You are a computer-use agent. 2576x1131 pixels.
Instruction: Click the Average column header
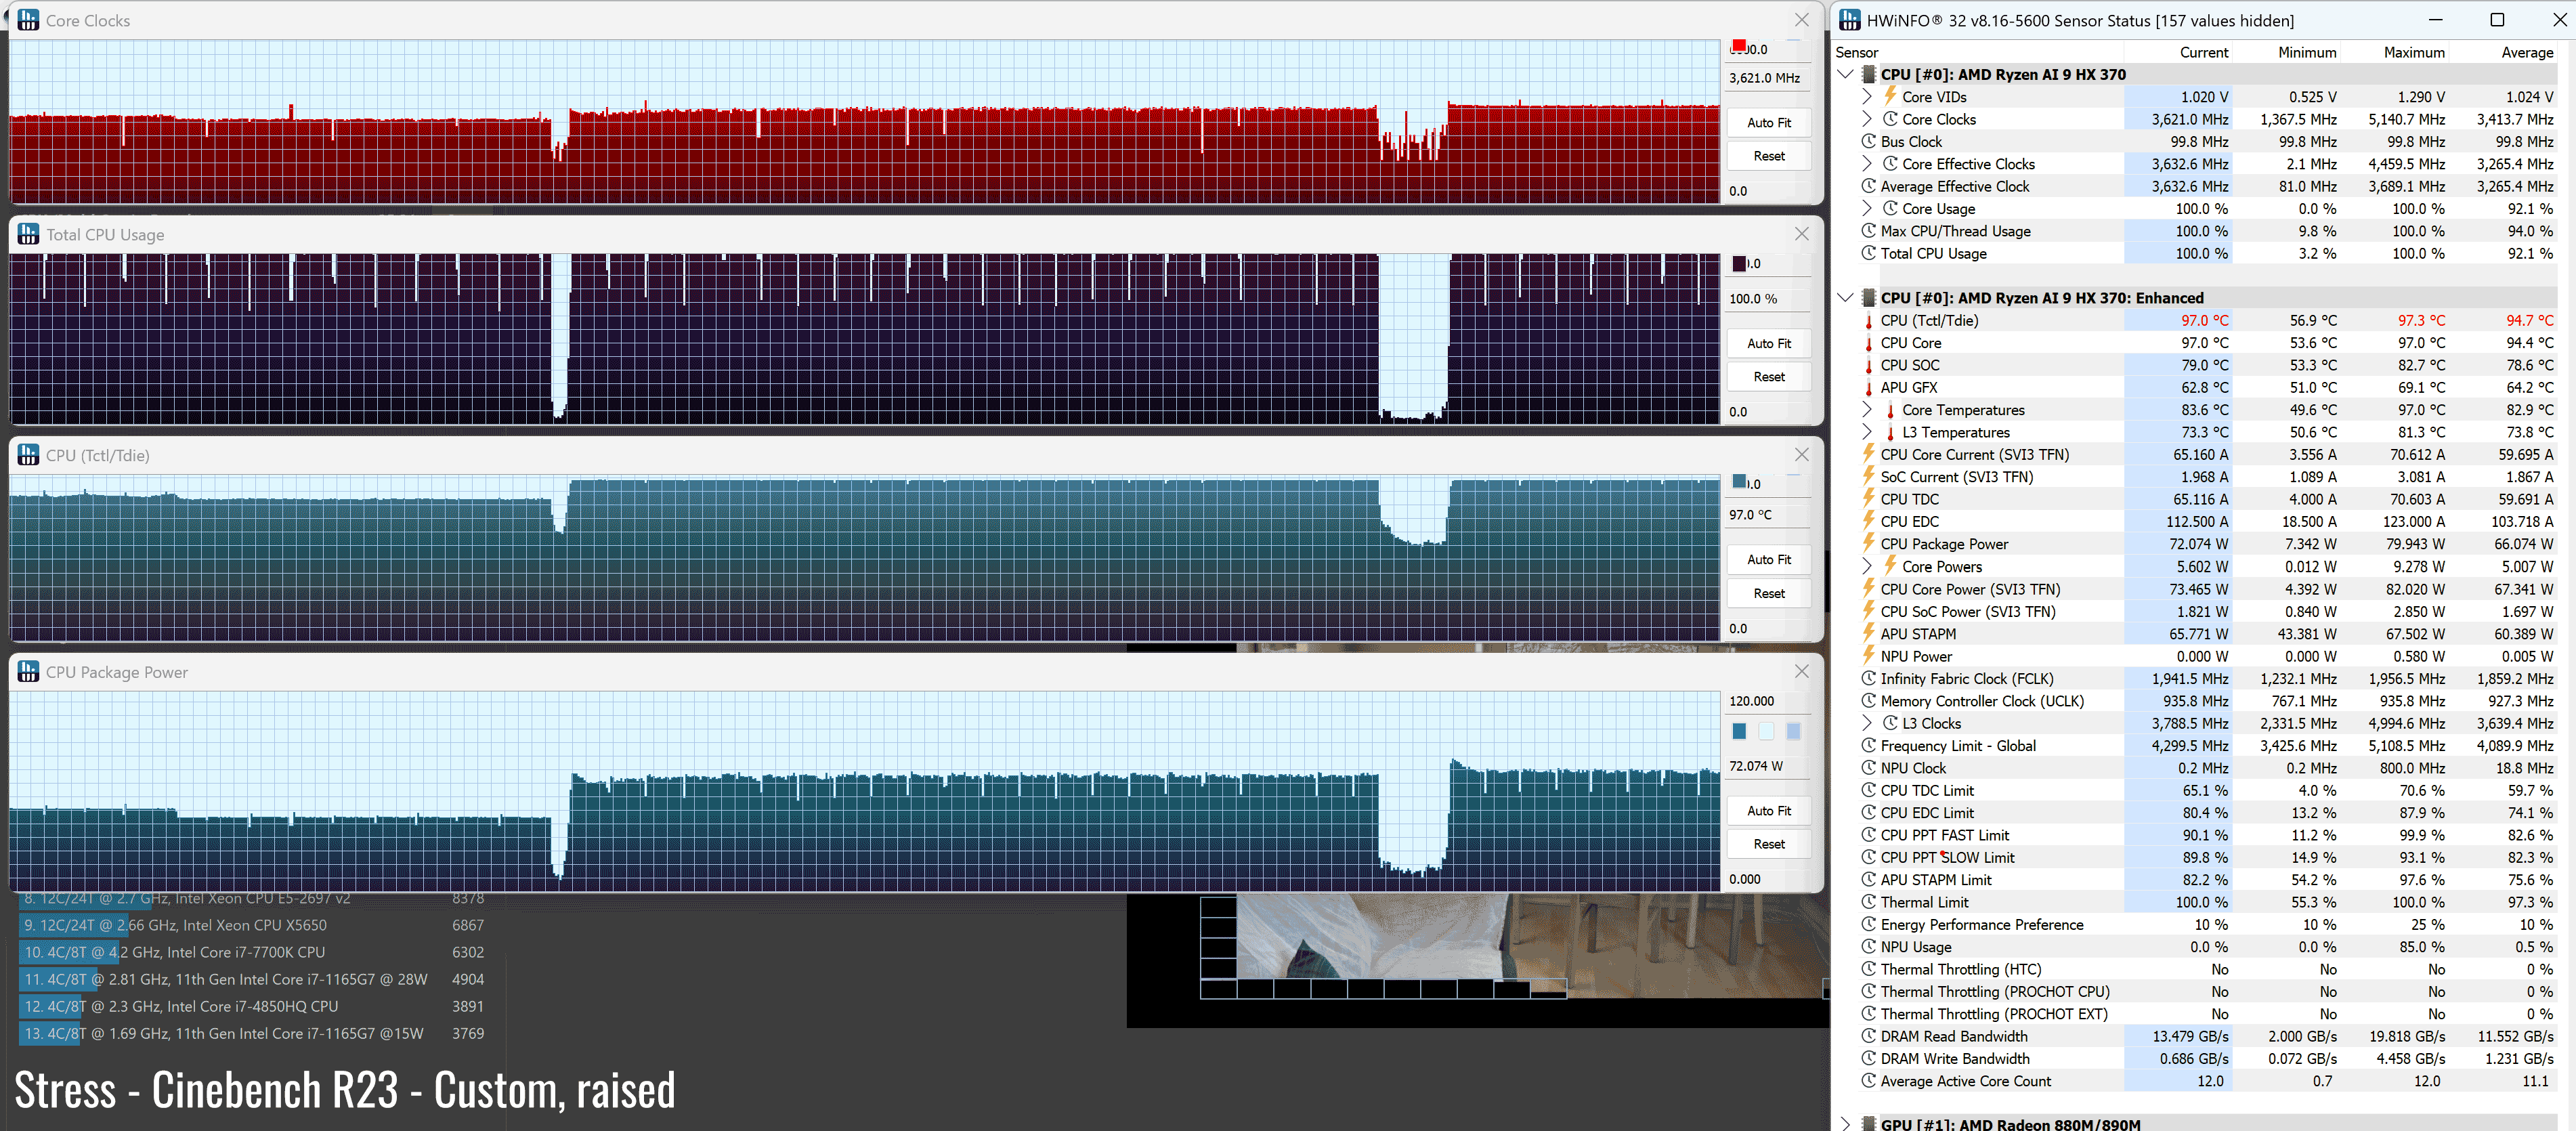[2526, 52]
